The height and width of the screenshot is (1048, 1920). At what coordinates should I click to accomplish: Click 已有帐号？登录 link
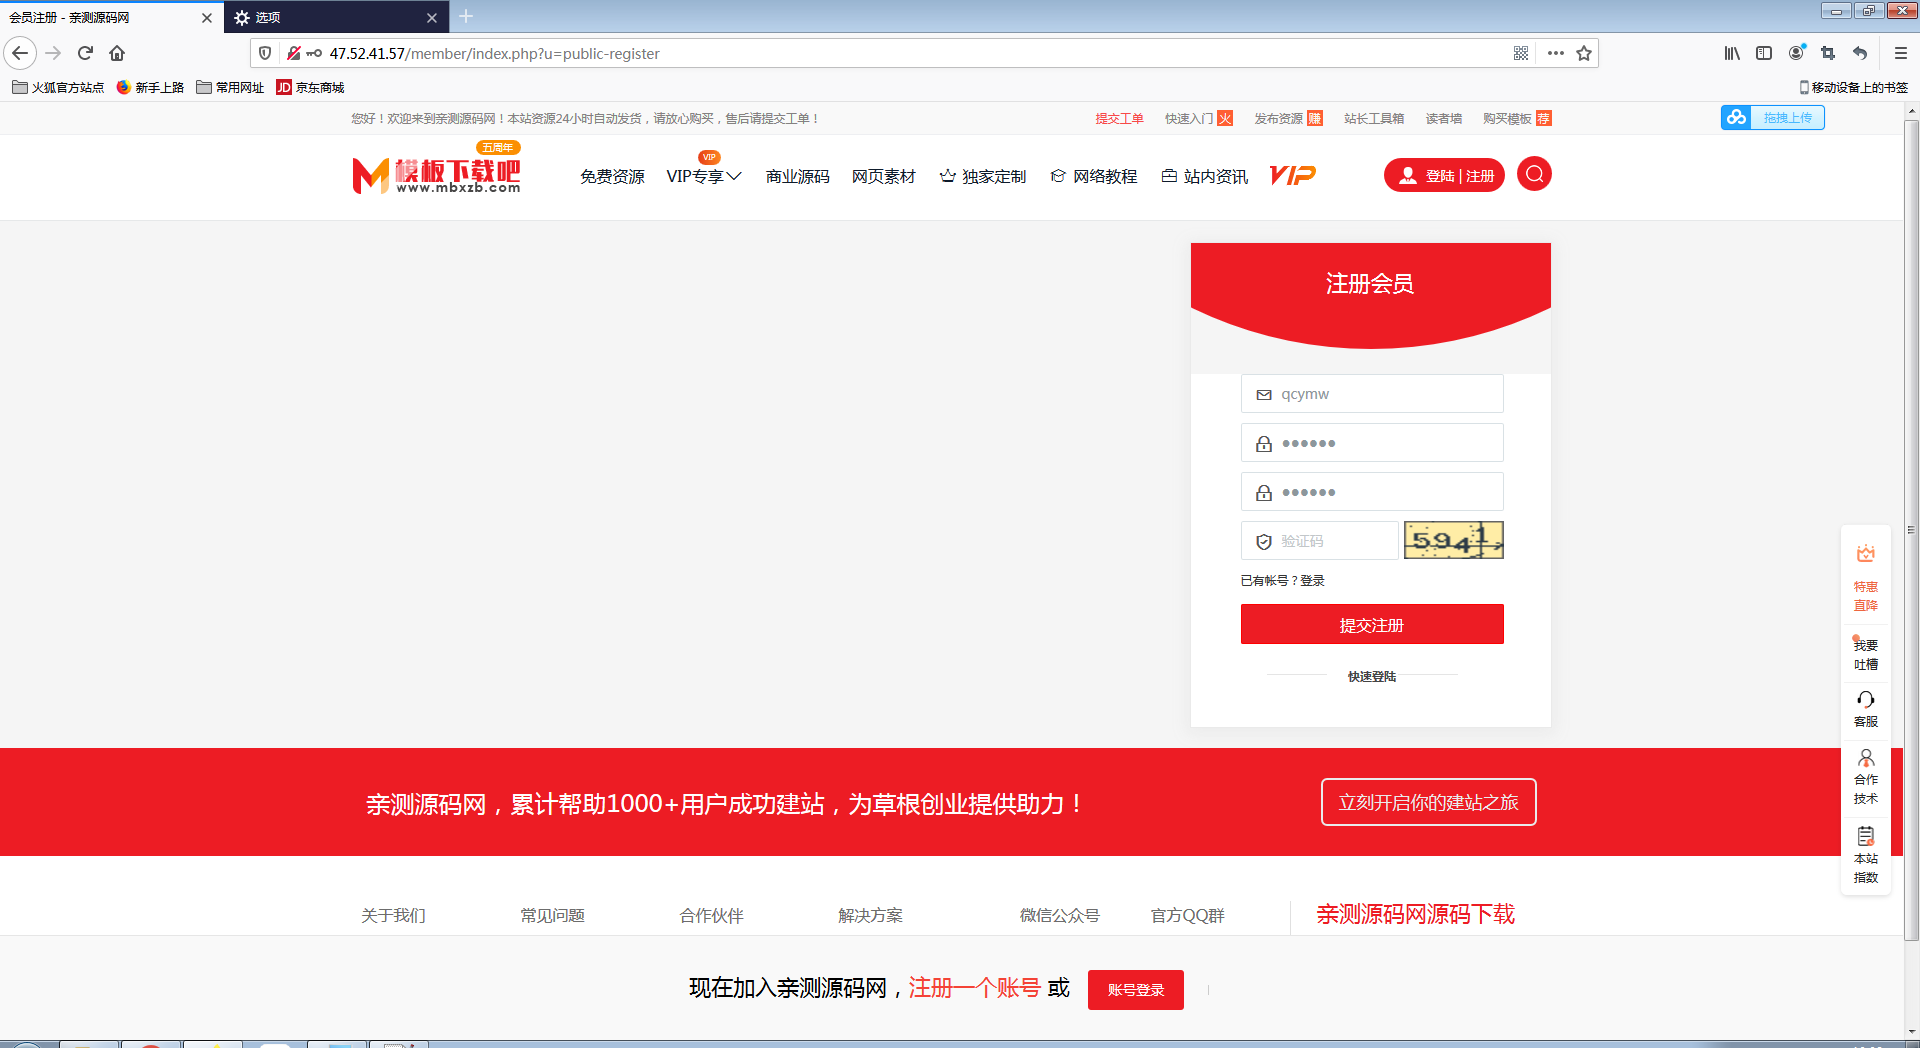coord(1282,580)
